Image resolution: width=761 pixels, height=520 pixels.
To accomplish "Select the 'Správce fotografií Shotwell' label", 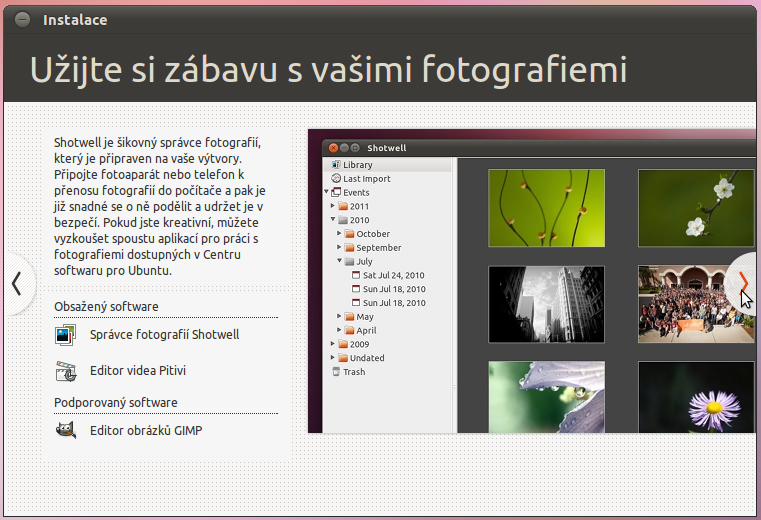I will click(x=165, y=335).
